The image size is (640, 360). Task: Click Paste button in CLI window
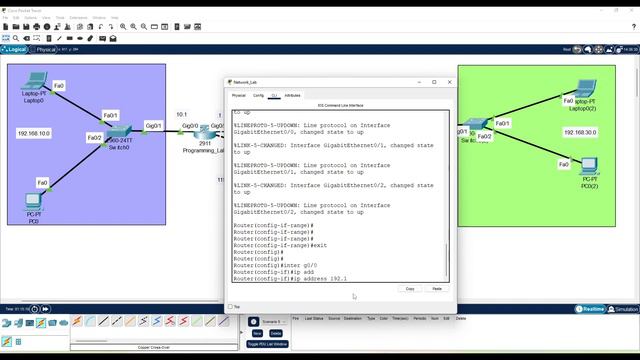point(437,289)
